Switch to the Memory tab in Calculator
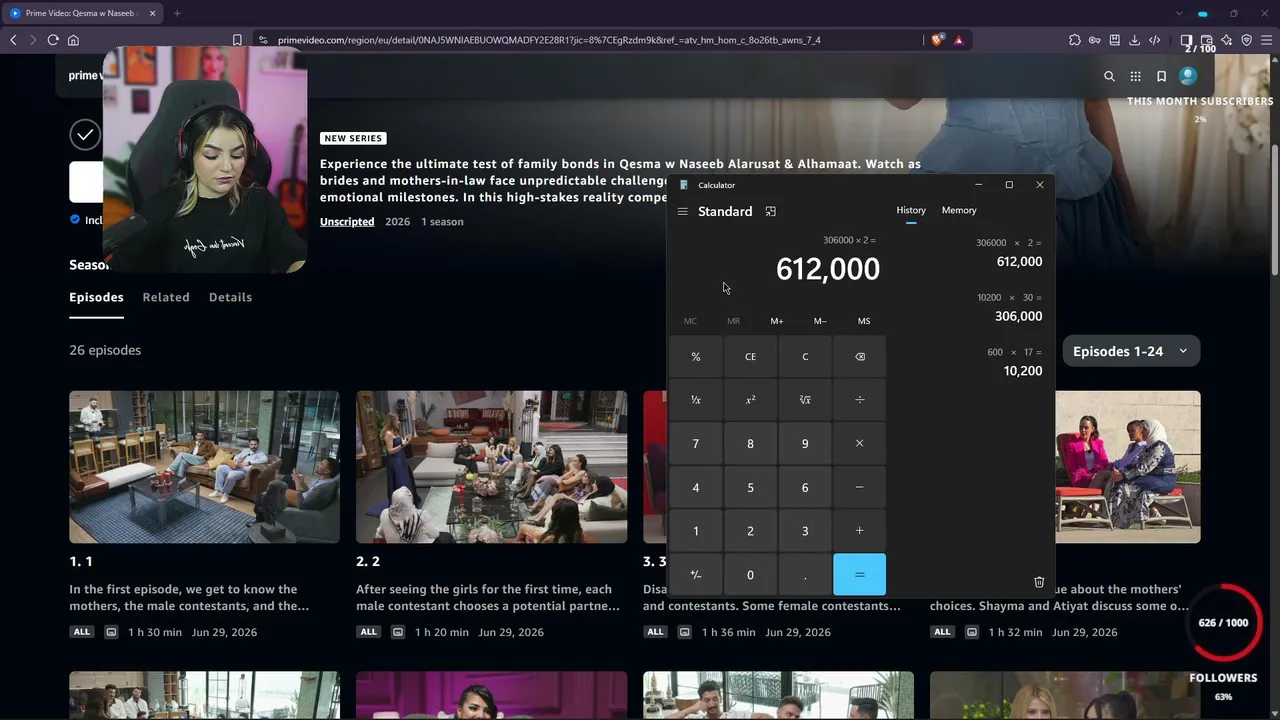 pyautogui.click(x=959, y=210)
